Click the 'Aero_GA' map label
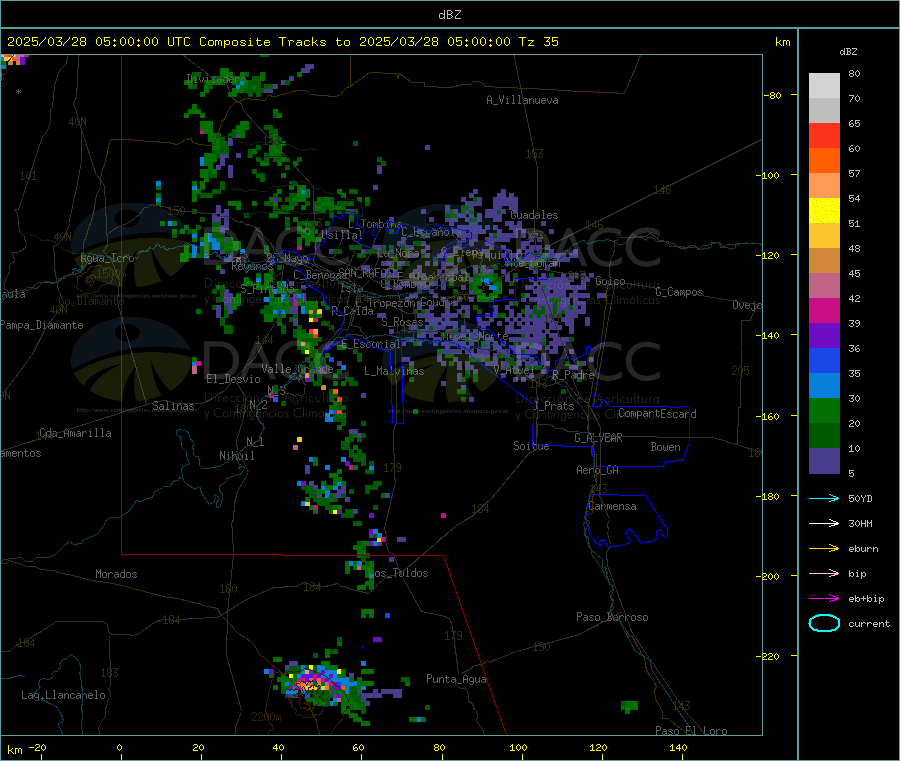The width and height of the screenshot is (900, 761). point(598,470)
